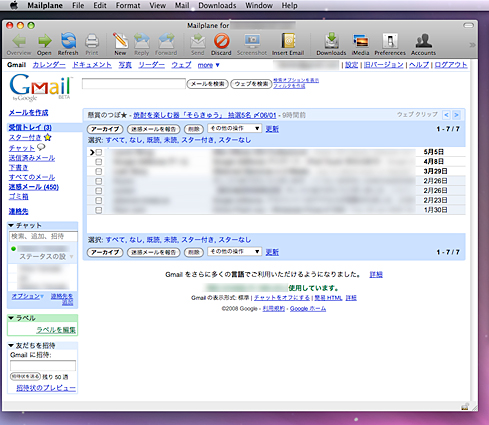Click the top 迷惑メールを報告 button

click(153, 129)
